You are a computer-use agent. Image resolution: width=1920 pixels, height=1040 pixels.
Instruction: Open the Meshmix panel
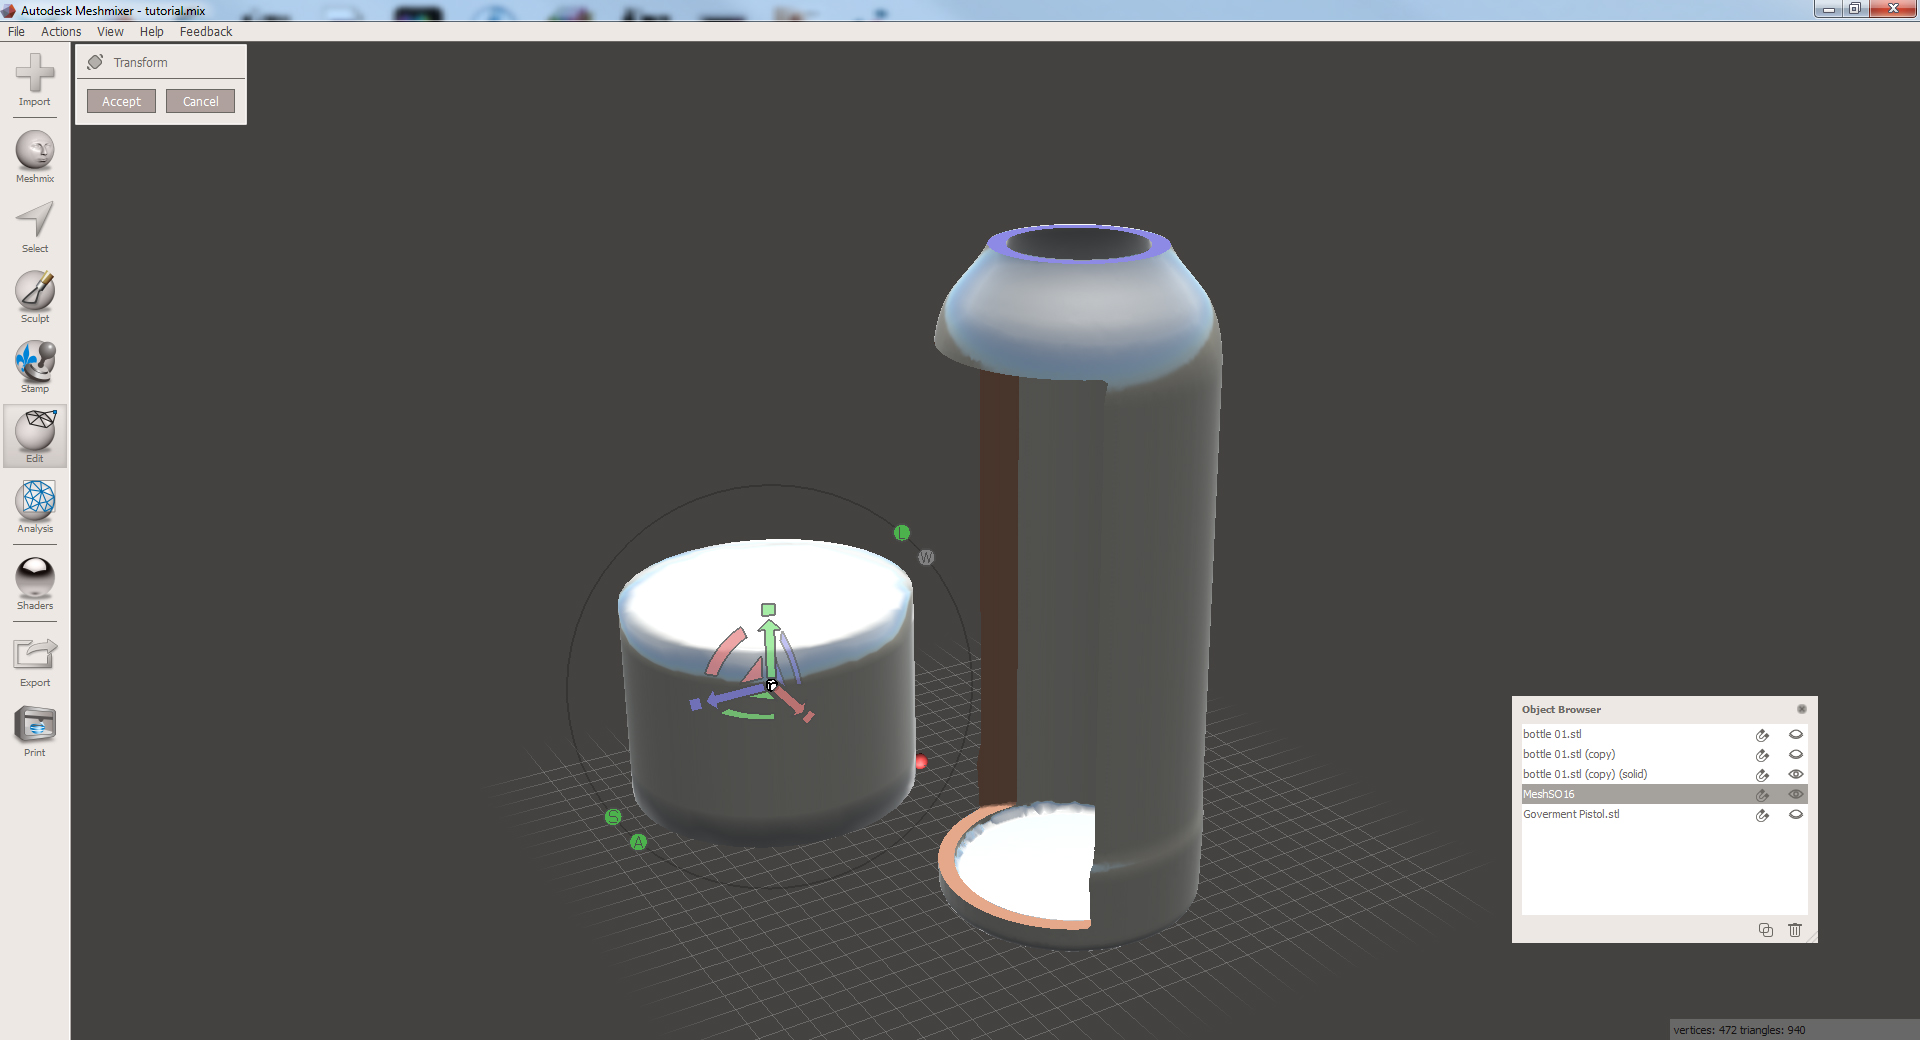click(x=35, y=158)
